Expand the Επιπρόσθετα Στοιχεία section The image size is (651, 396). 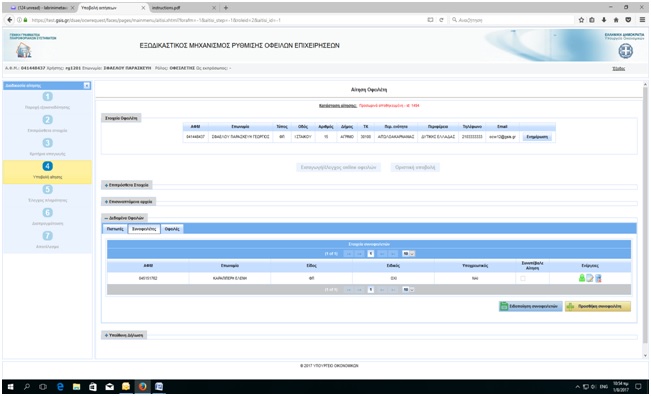pyautogui.click(x=127, y=185)
